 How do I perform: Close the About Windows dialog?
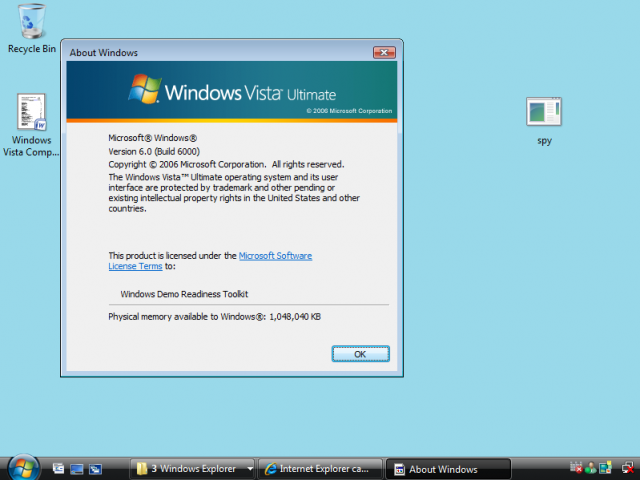(x=384, y=53)
